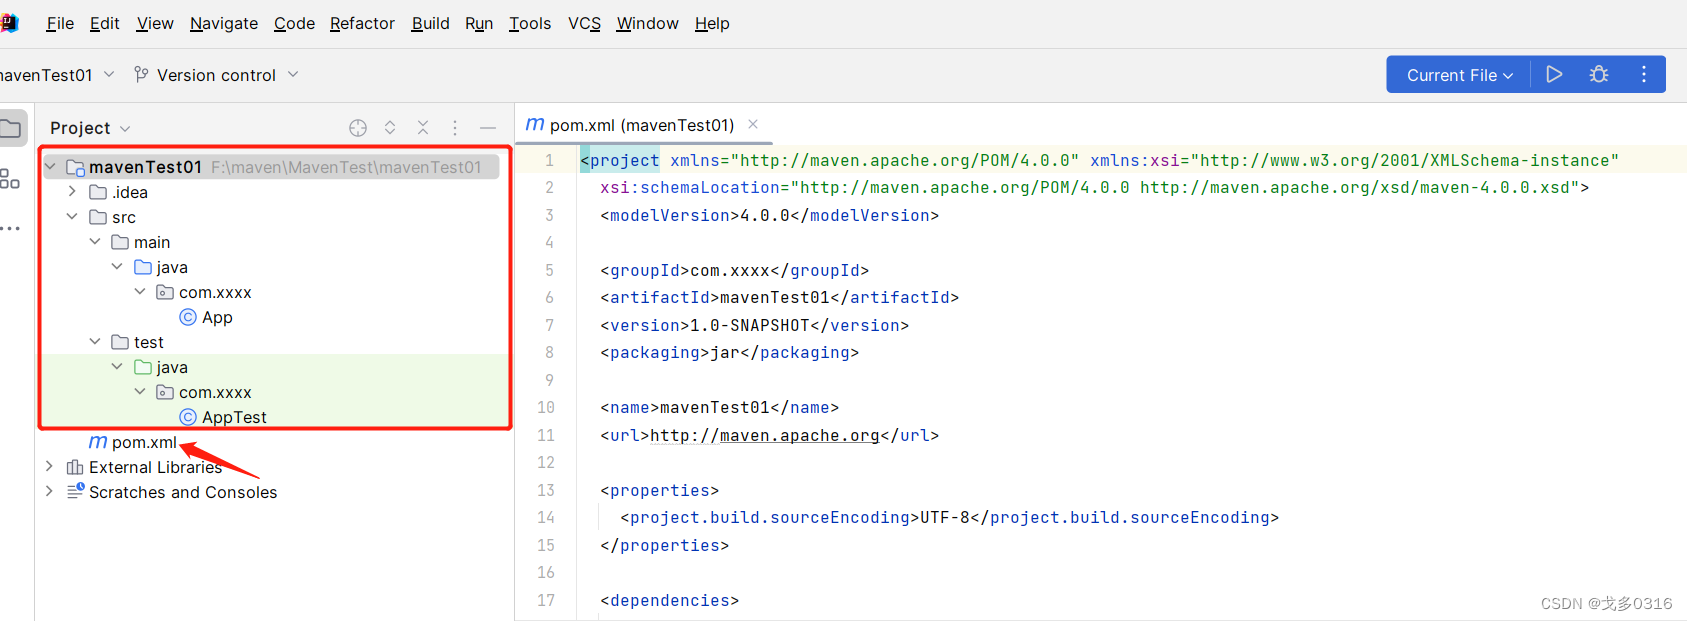This screenshot has width=1687, height=621.
Task: Open the Edit menu
Action: coord(104,23)
